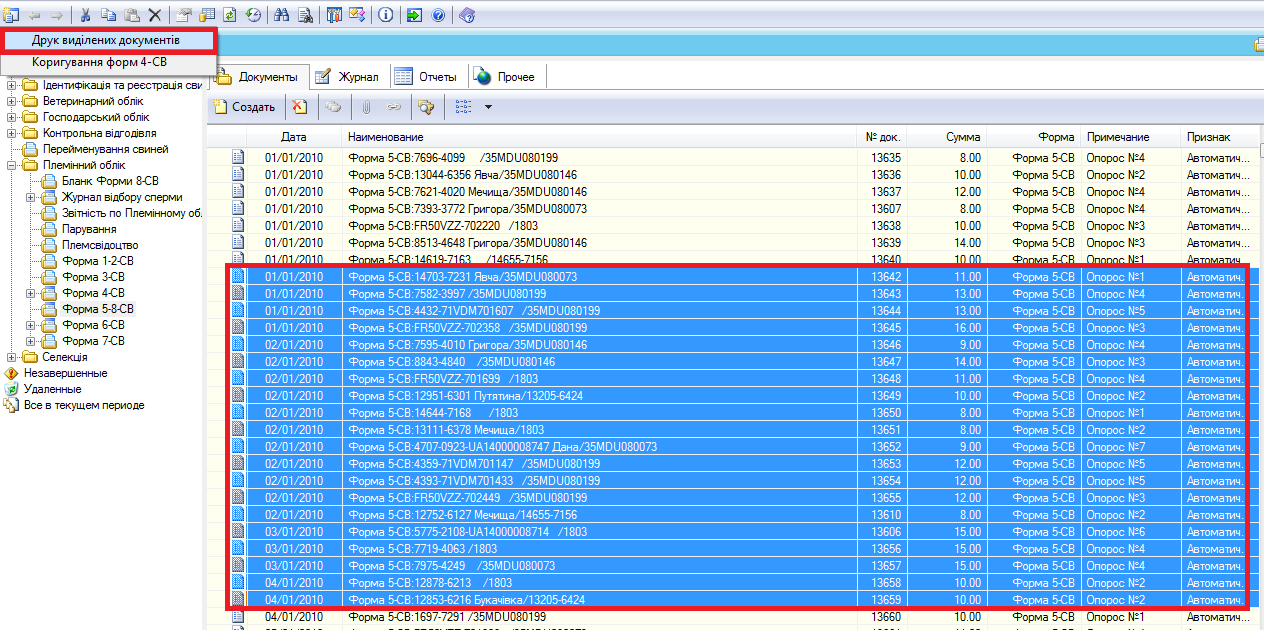
Task: Click the scissors Cut icon
Action: point(85,15)
